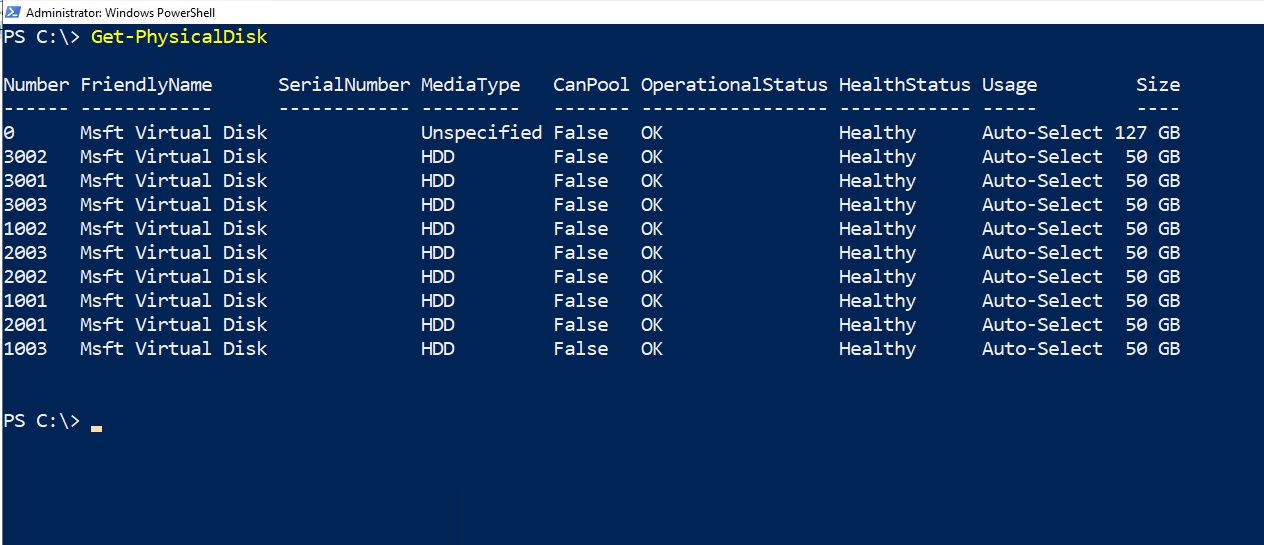Click the MediaType column header
Image resolution: width=1264 pixels, height=545 pixels.
click(470, 85)
